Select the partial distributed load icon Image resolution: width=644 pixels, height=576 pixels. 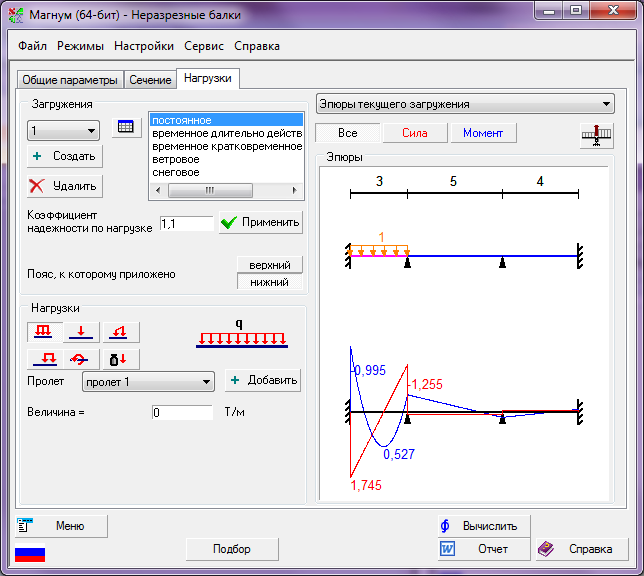pos(45,359)
